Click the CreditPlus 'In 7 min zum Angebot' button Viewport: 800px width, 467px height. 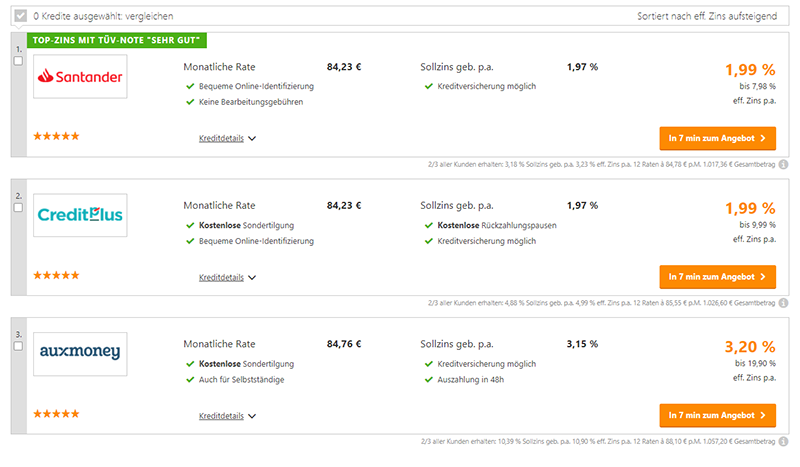coord(717,277)
